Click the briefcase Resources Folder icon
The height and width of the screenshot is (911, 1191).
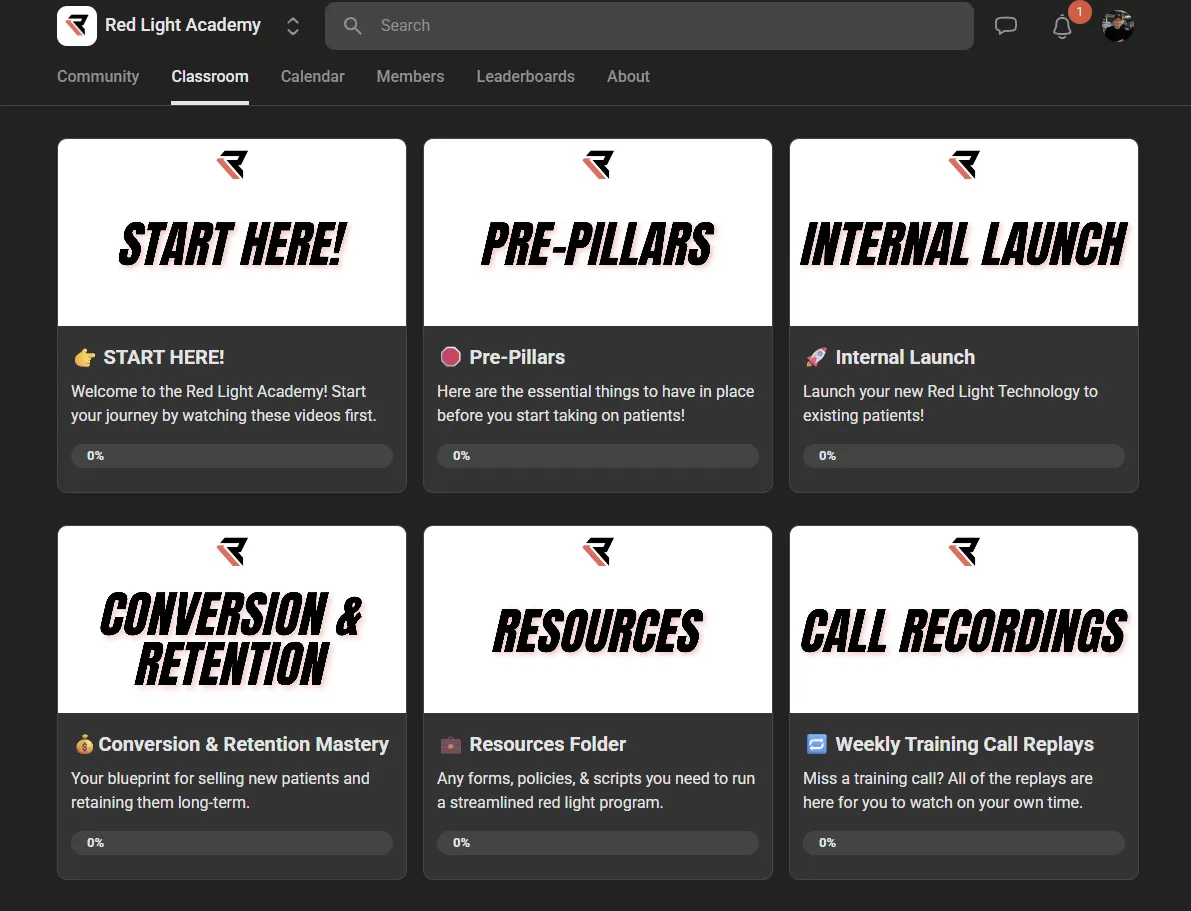click(x=450, y=745)
